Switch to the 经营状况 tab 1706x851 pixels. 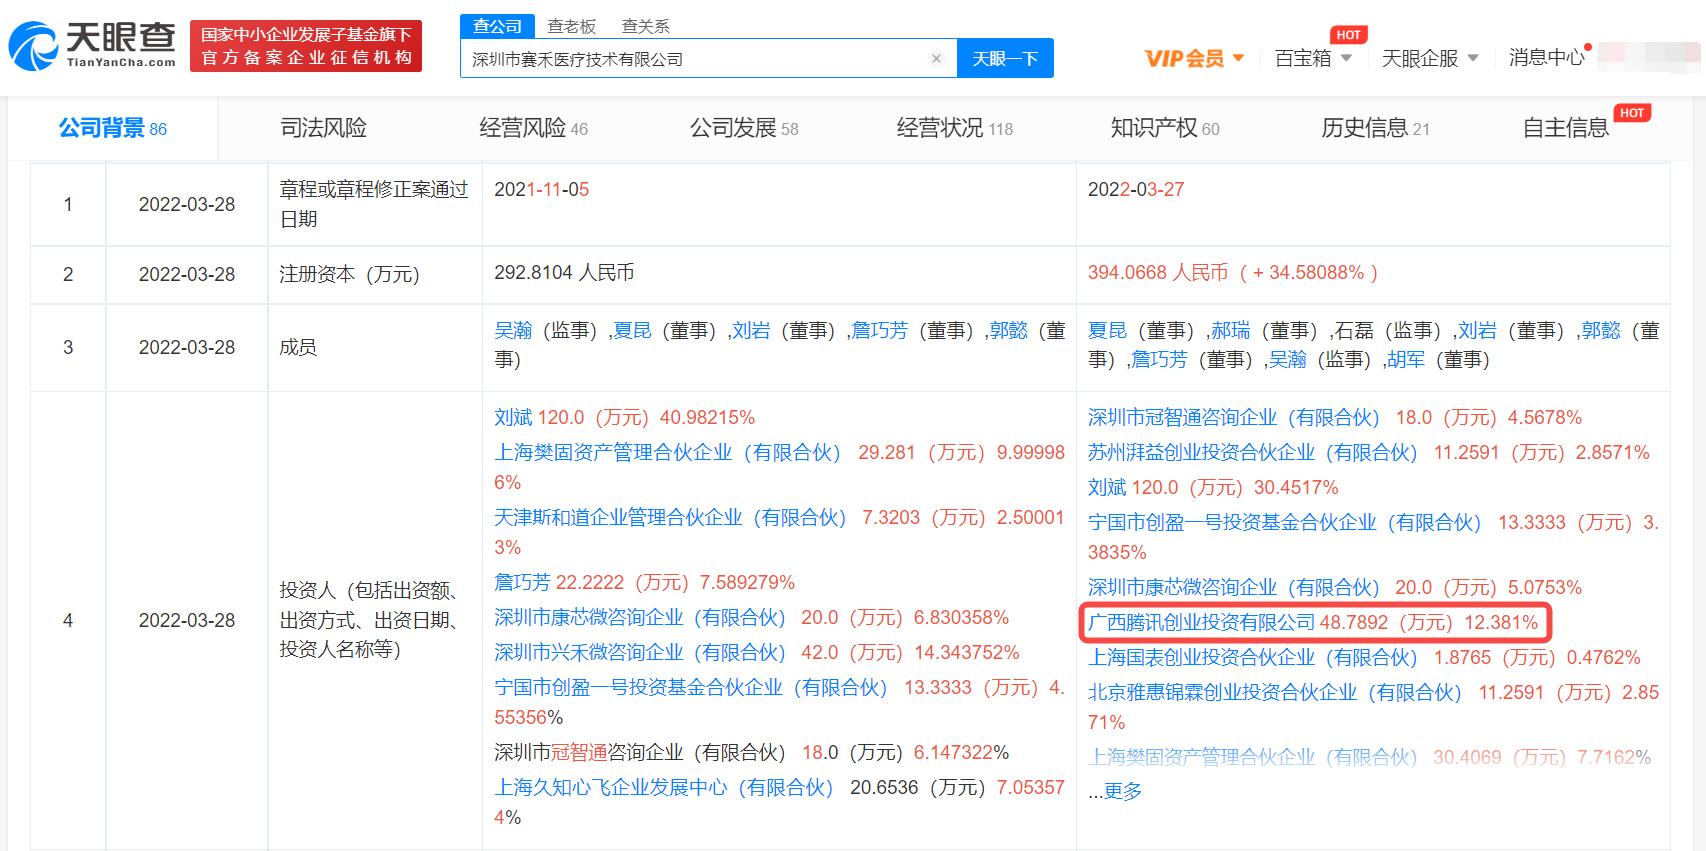point(955,128)
